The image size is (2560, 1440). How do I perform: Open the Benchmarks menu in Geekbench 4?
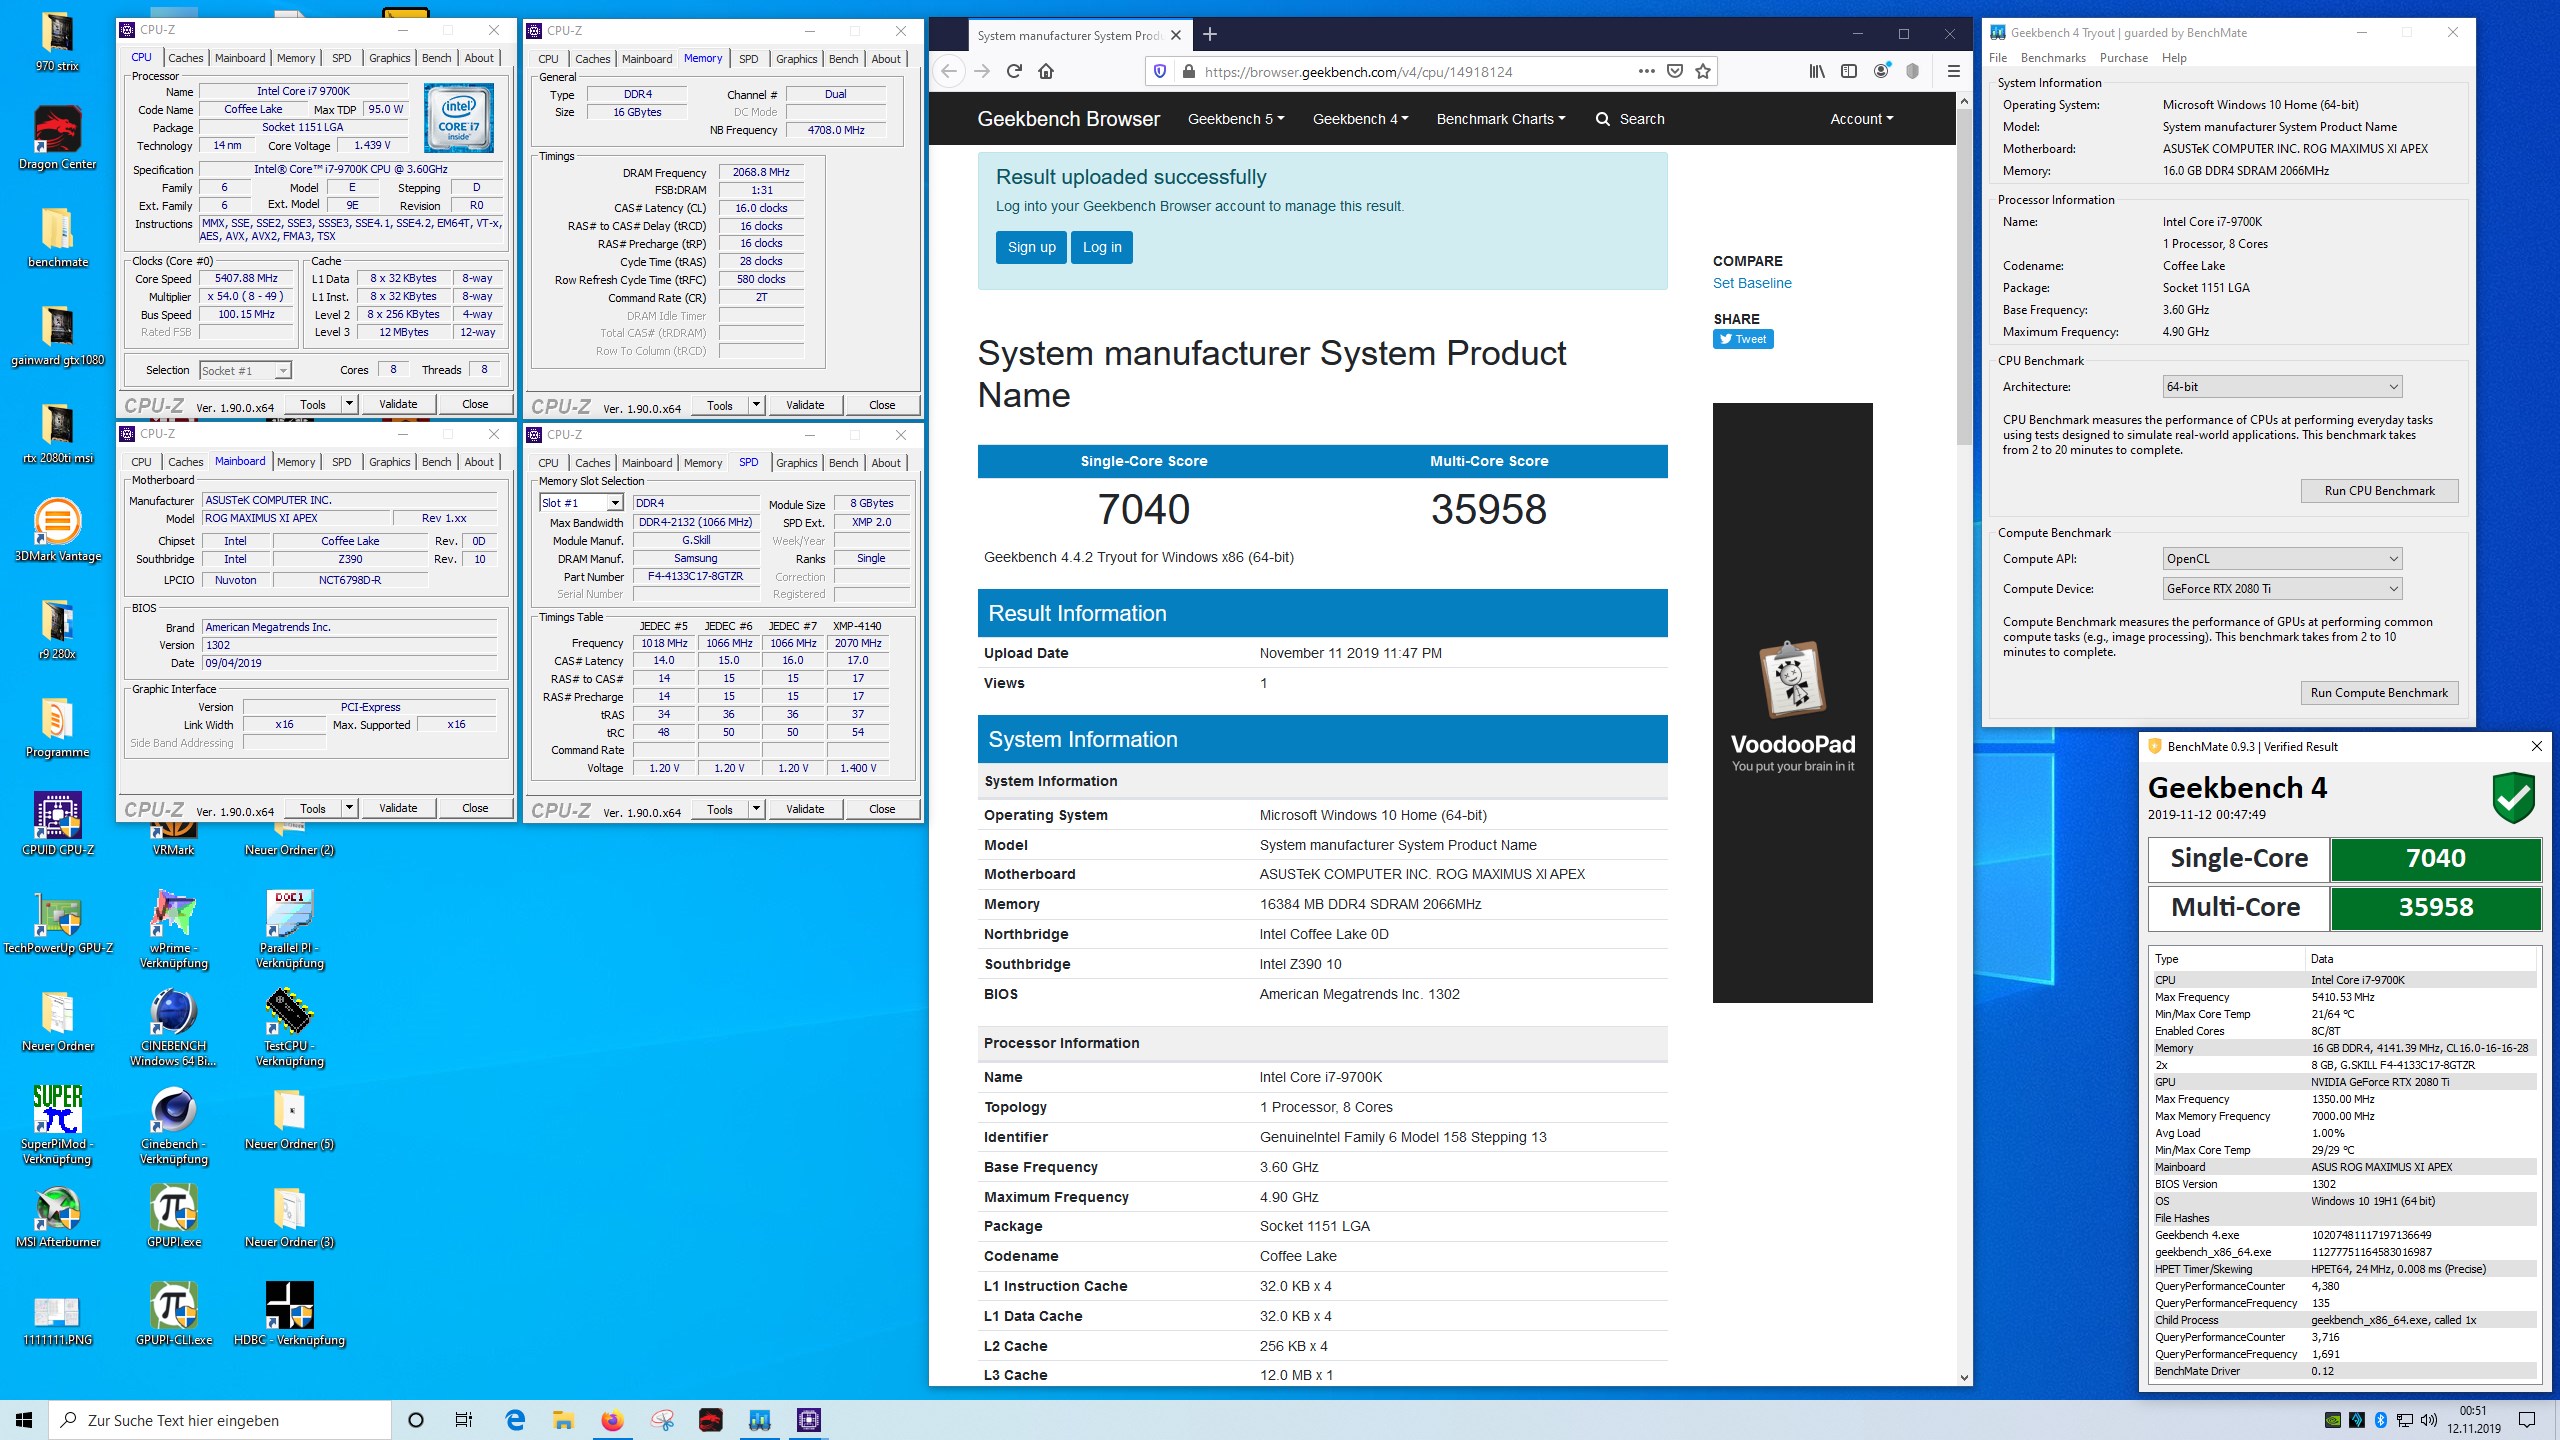pyautogui.click(x=2053, y=58)
